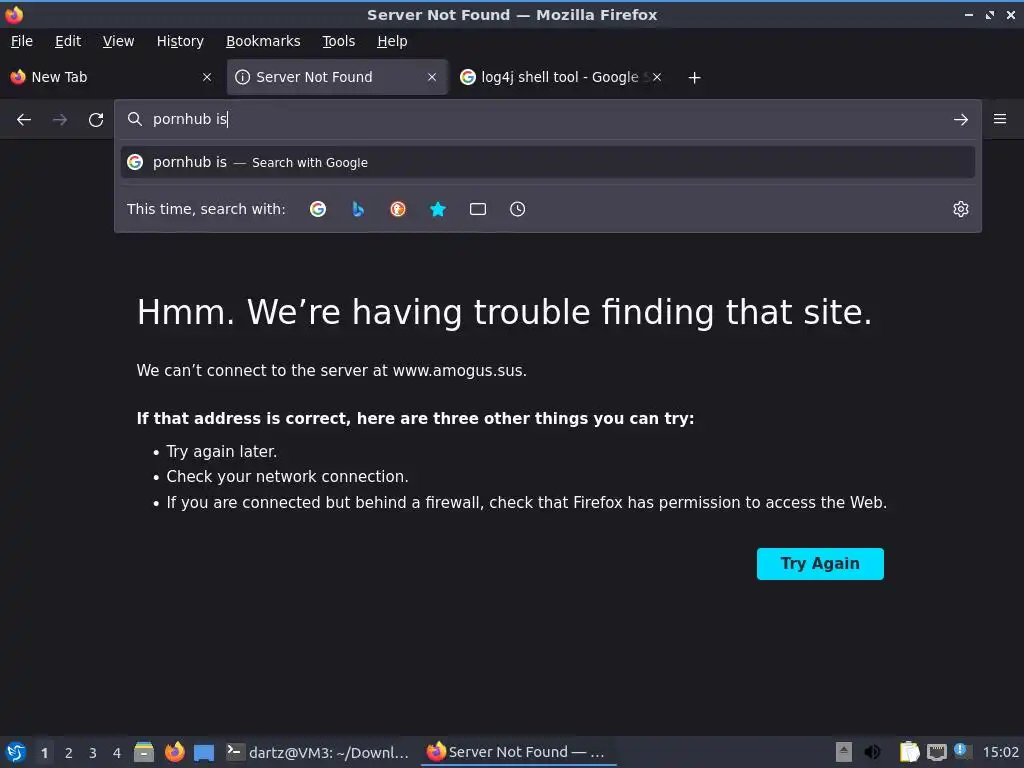The height and width of the screenshot is (768, 1024).
Task: Open the History menu
Action: (x=180, y=41)
